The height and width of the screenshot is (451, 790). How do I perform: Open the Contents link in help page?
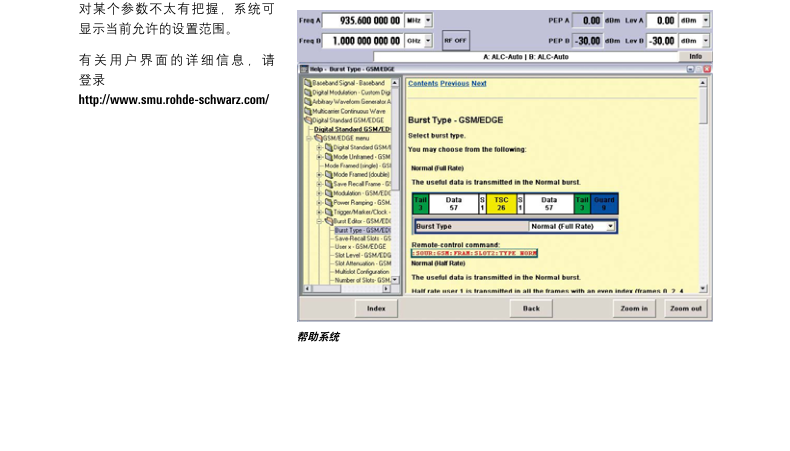(x=423, y=84)
